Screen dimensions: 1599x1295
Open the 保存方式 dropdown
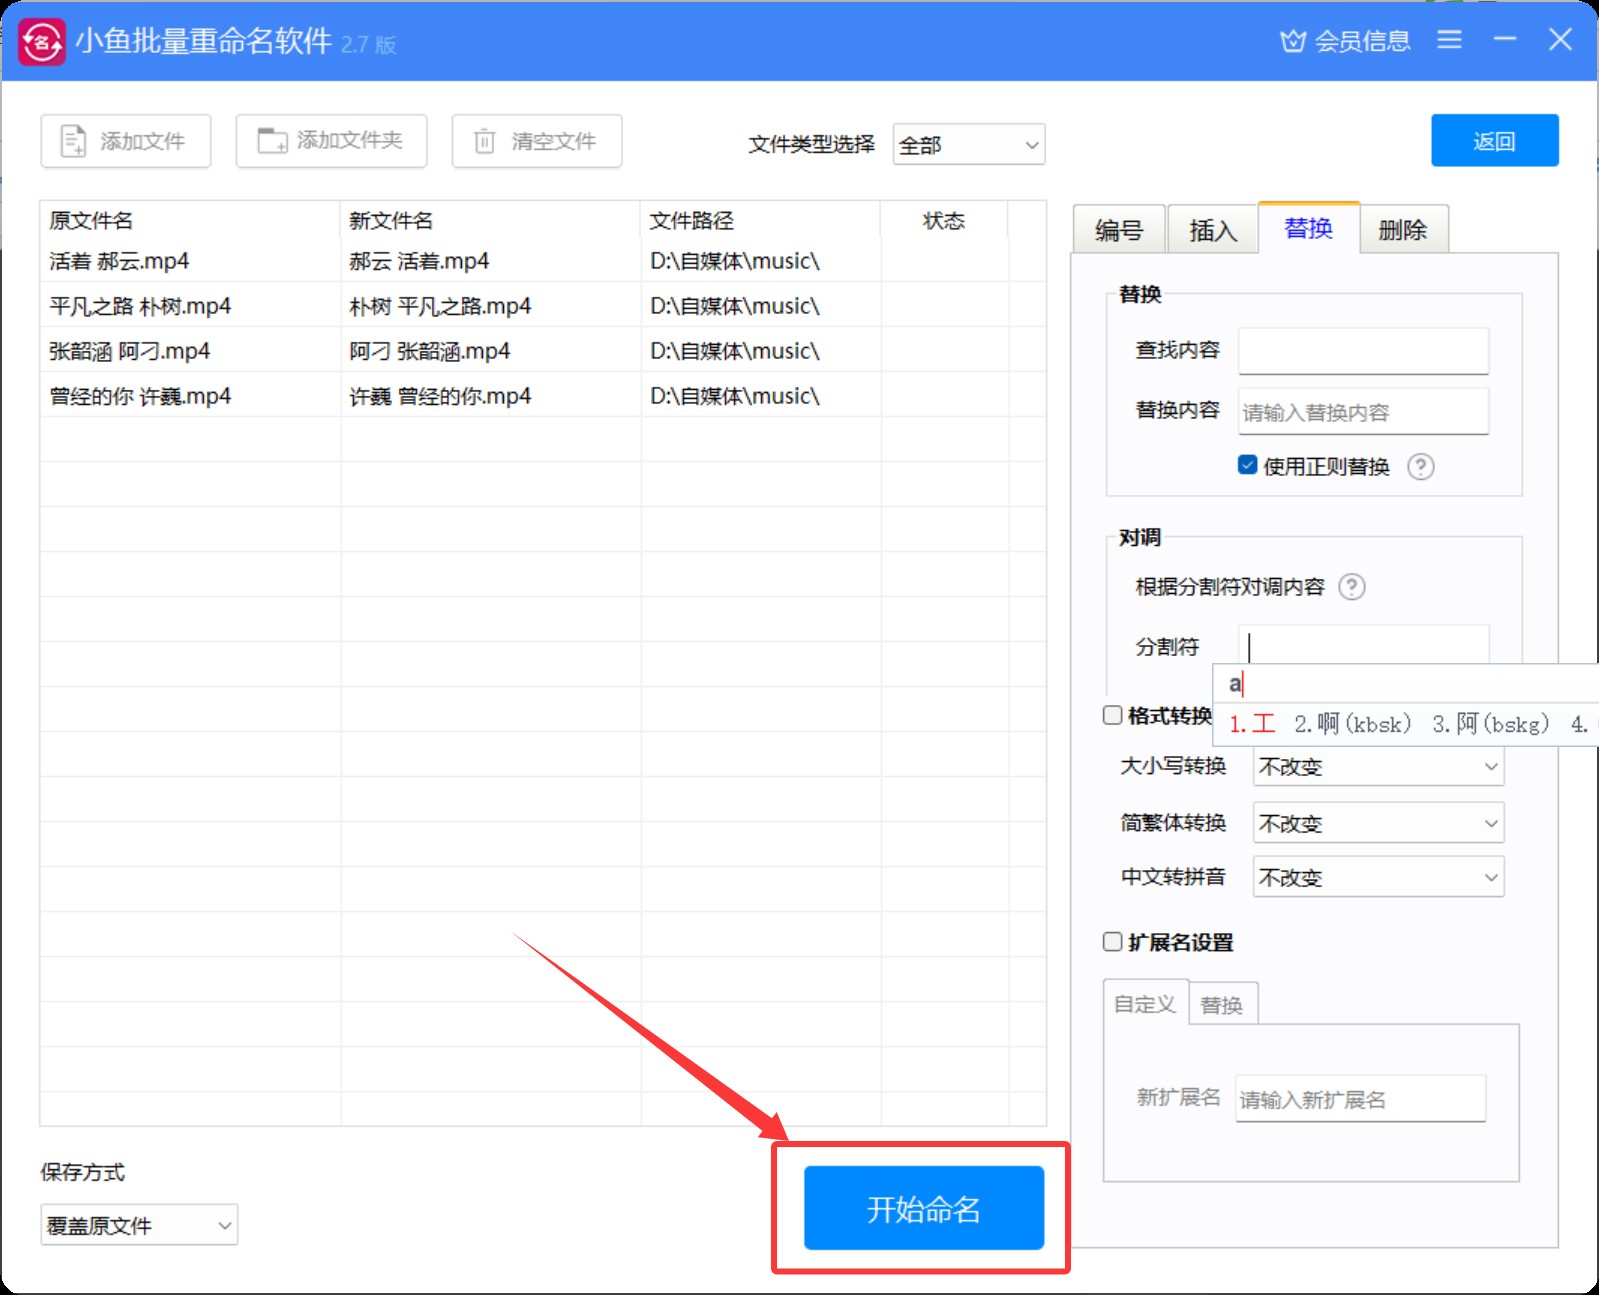[x=139, y=1225]
